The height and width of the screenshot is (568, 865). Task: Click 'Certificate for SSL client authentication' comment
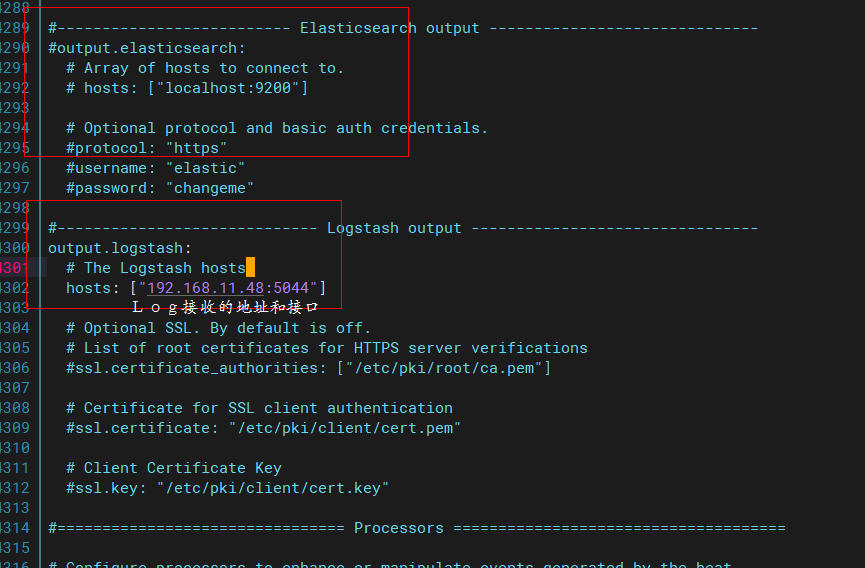point(259,408)
